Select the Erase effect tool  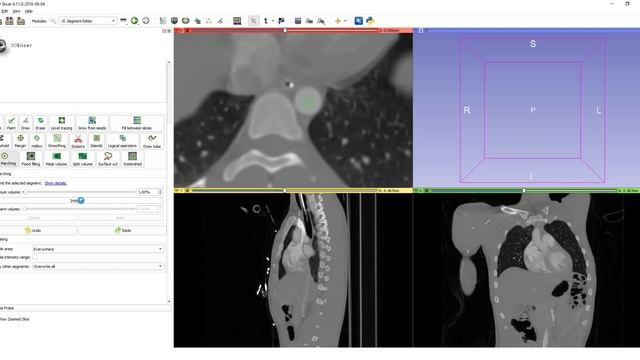40,123
